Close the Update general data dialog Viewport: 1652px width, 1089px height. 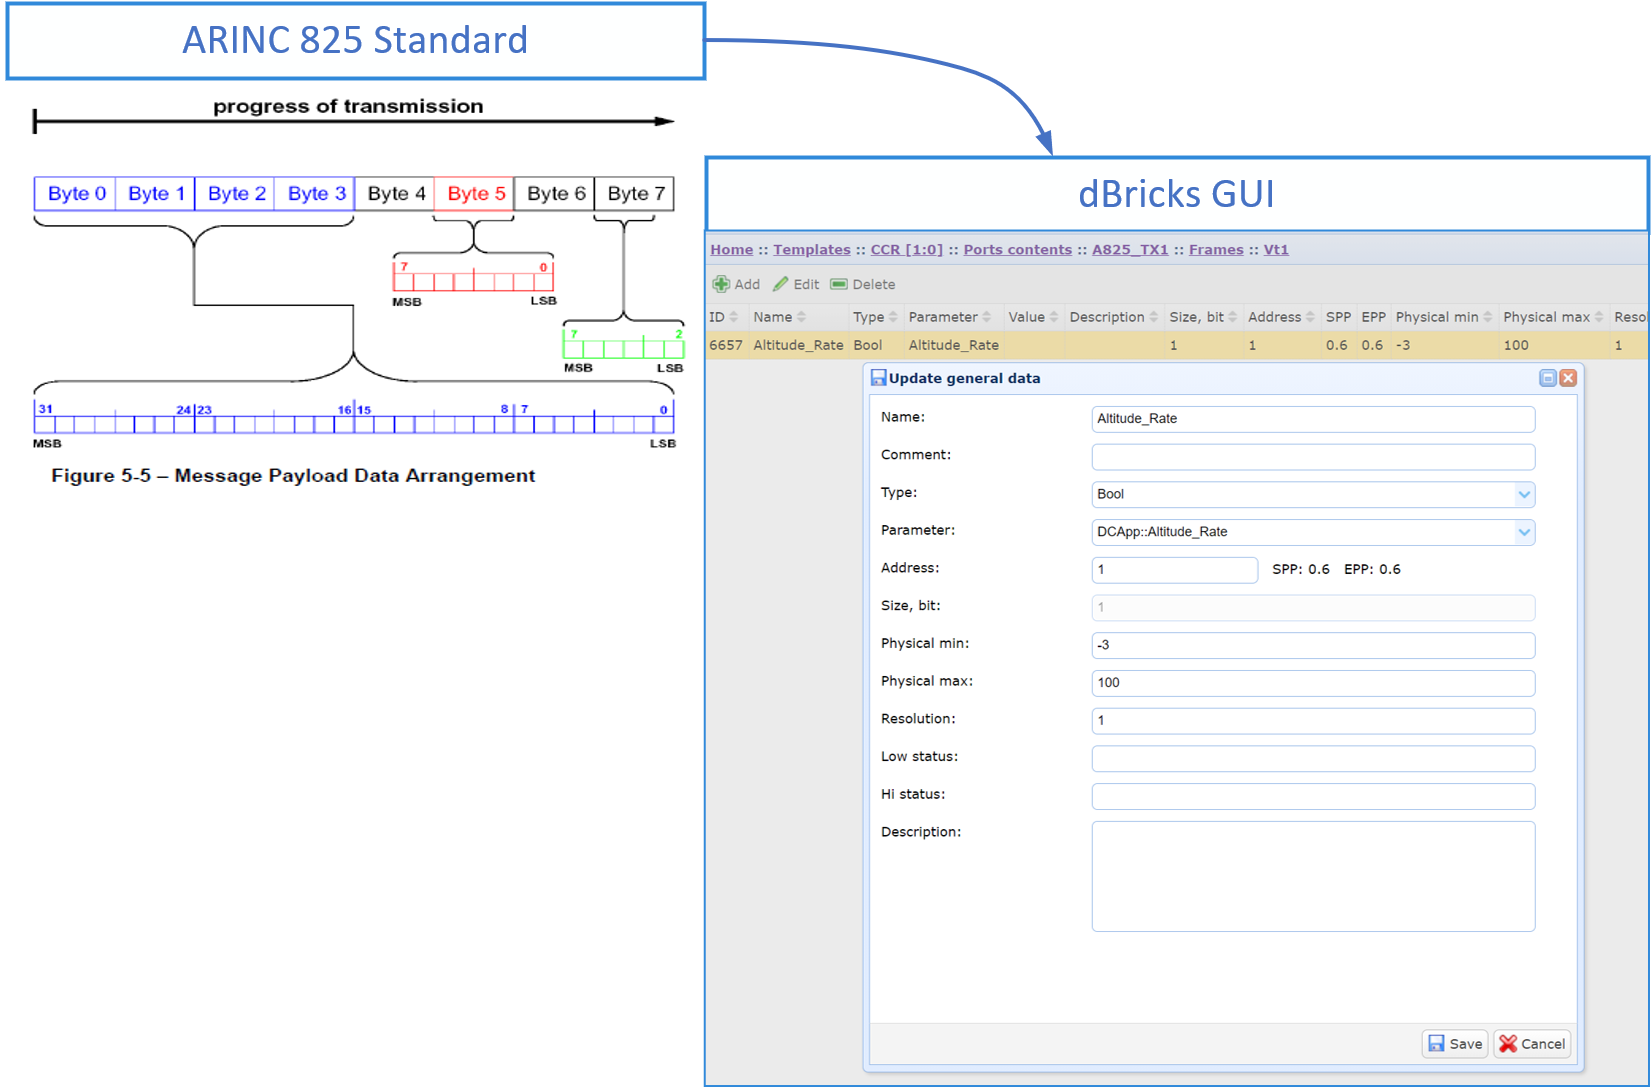coord(1568,378)
